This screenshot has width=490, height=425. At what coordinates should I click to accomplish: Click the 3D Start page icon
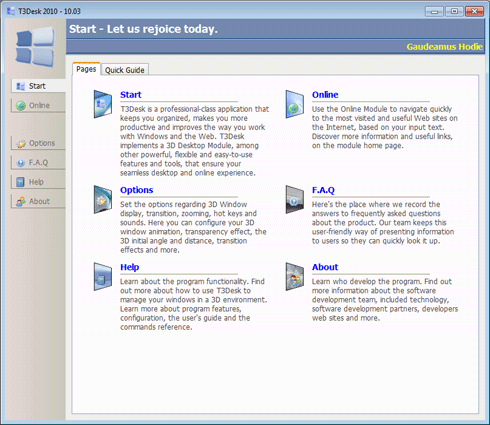[103, 104]
